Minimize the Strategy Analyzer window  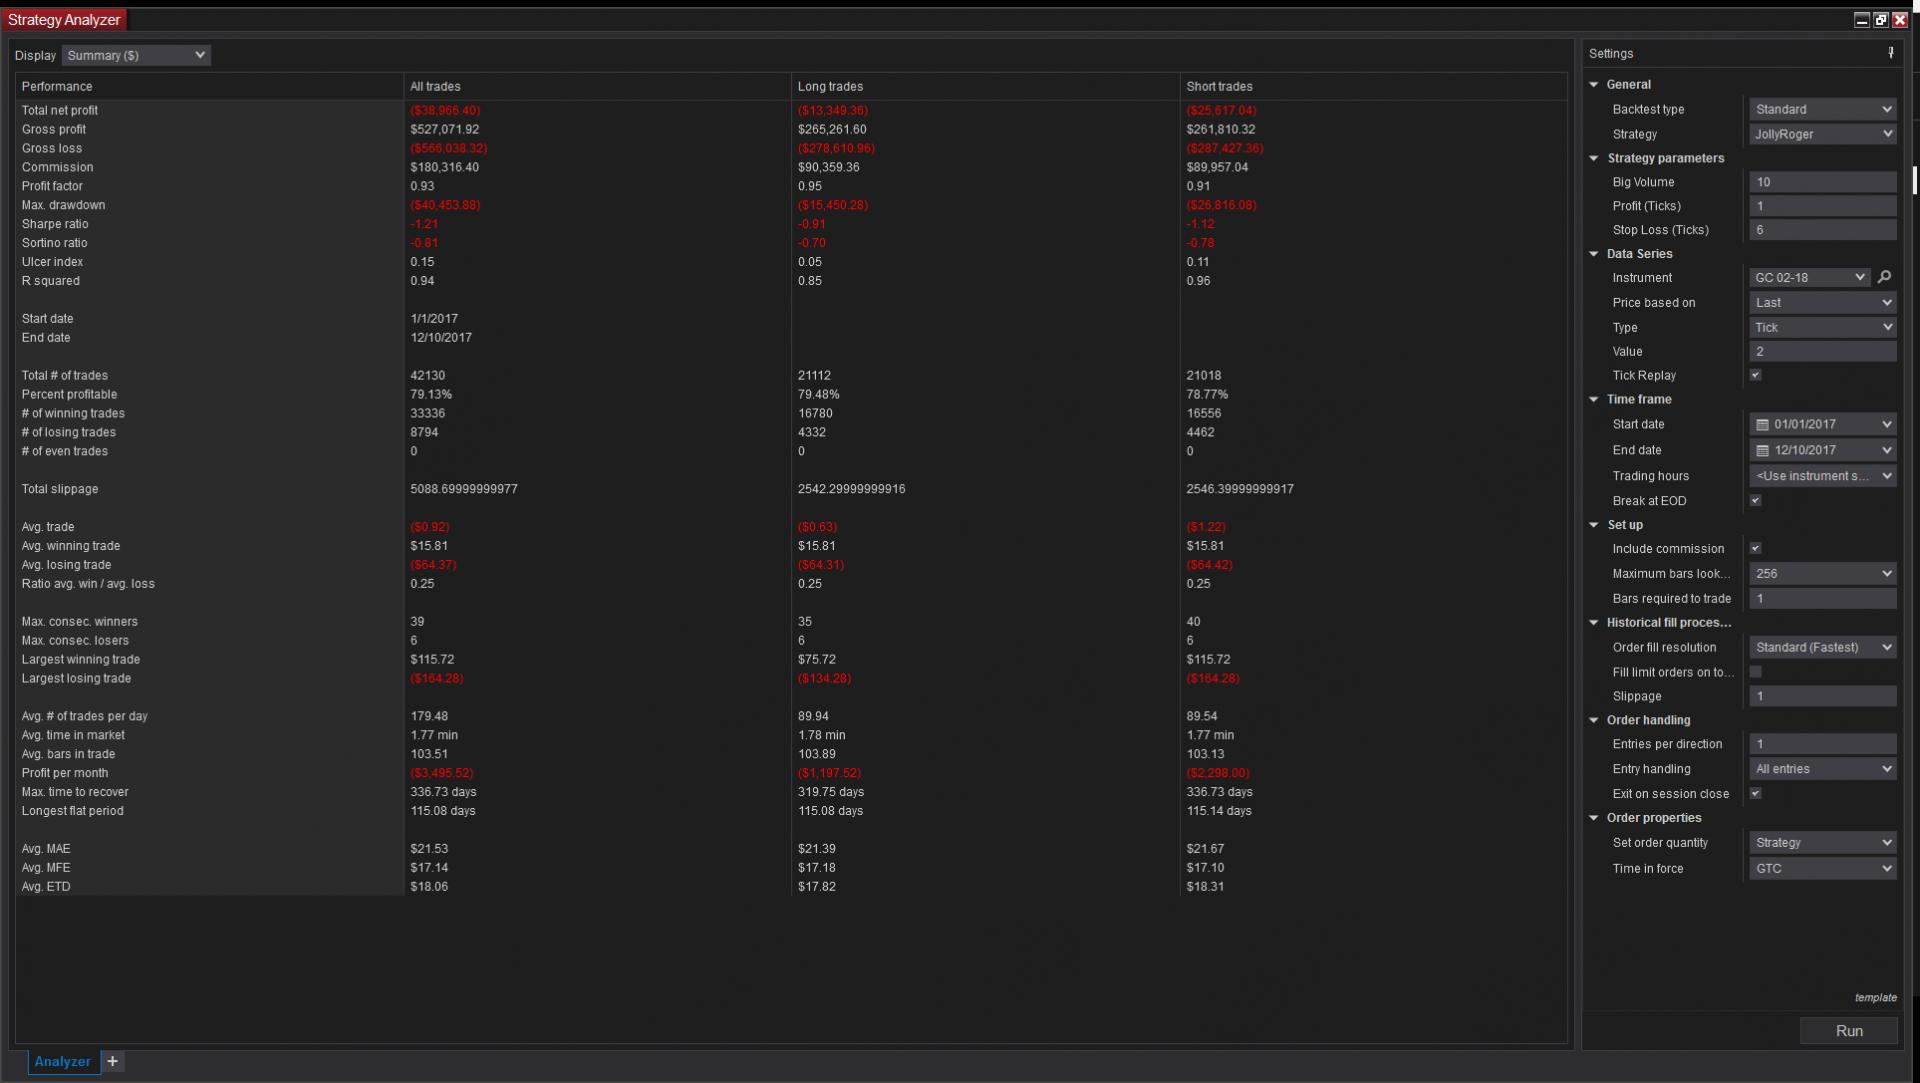coord(1861,20)
